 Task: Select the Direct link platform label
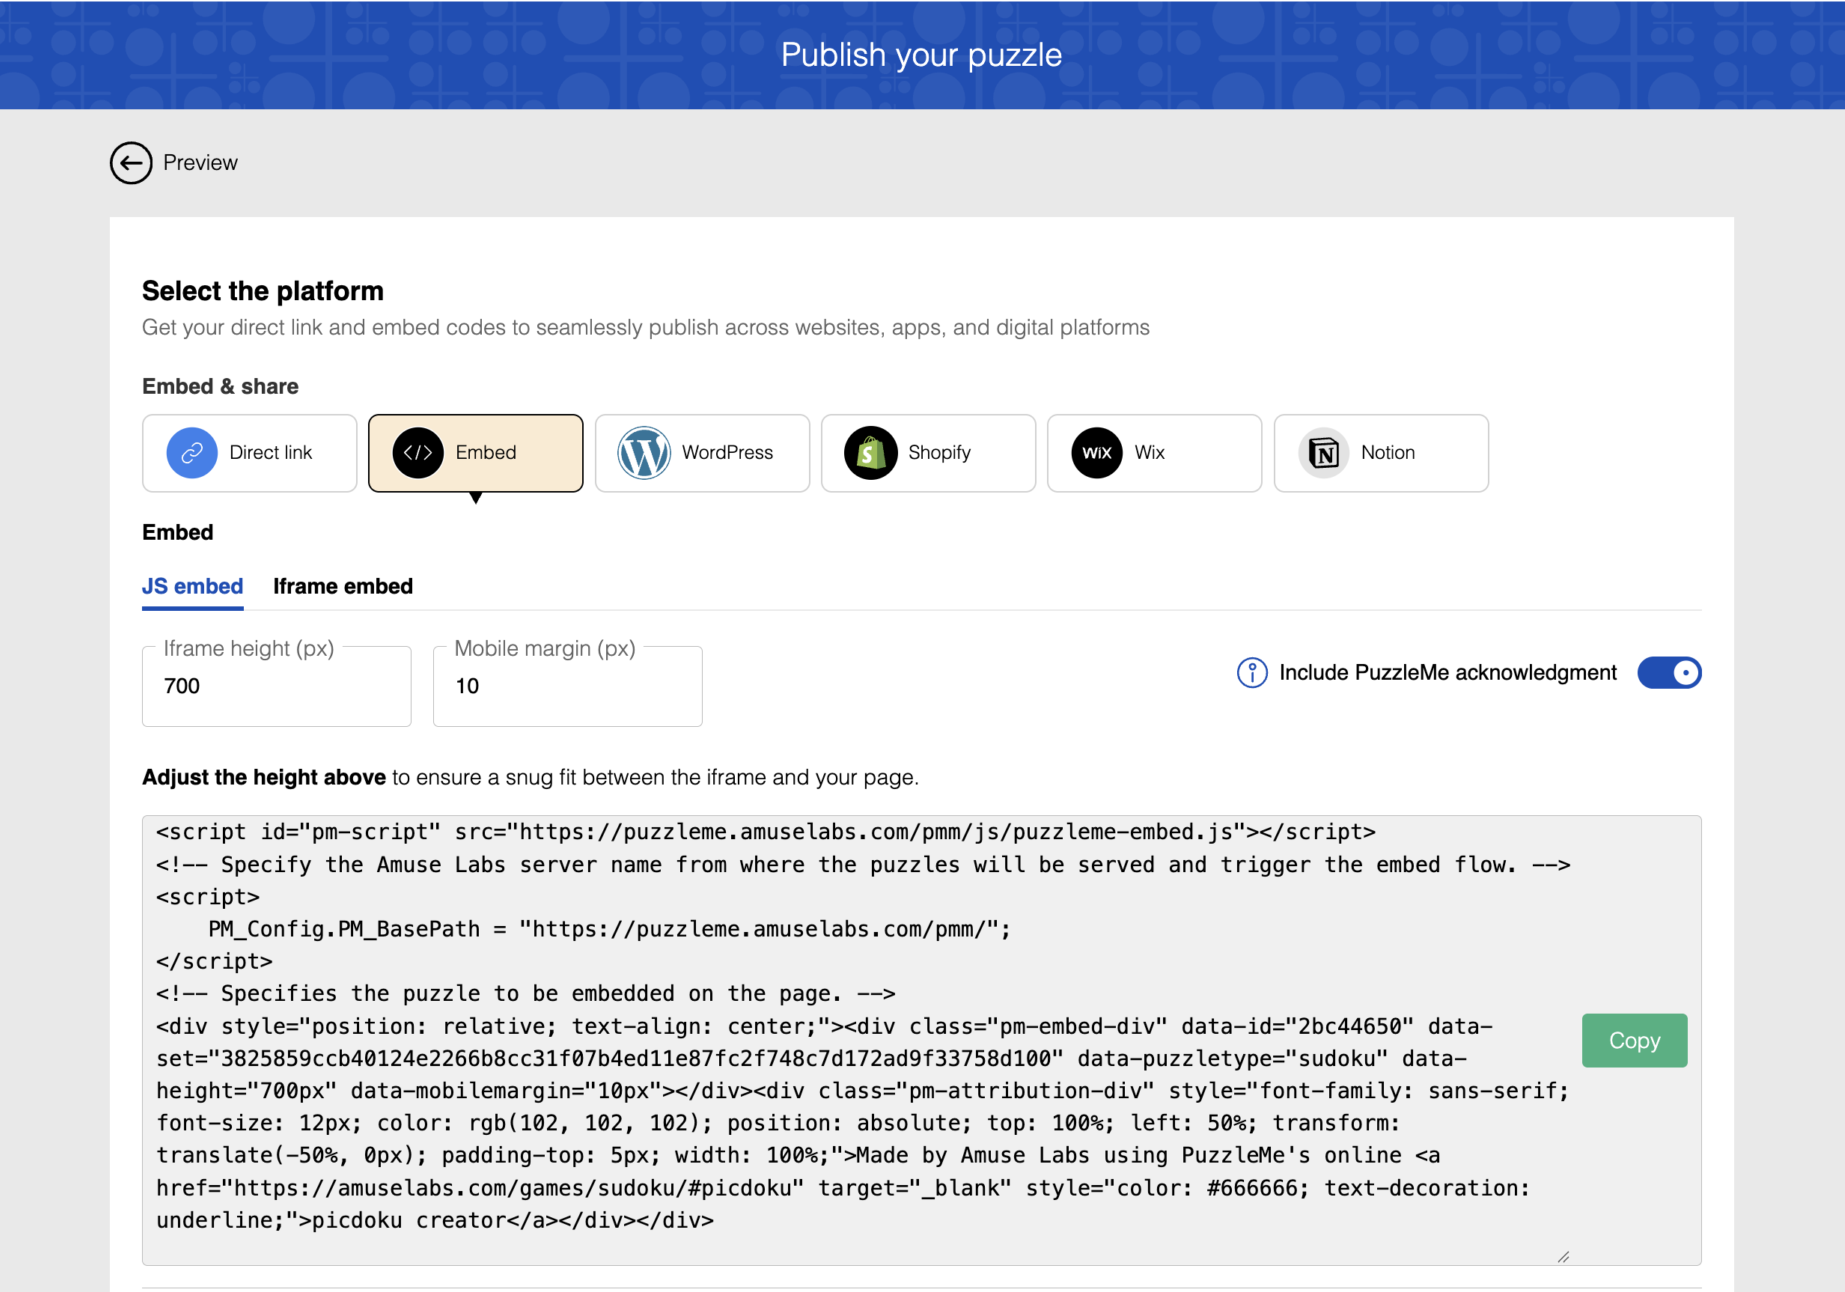click(x=271, y=453)
